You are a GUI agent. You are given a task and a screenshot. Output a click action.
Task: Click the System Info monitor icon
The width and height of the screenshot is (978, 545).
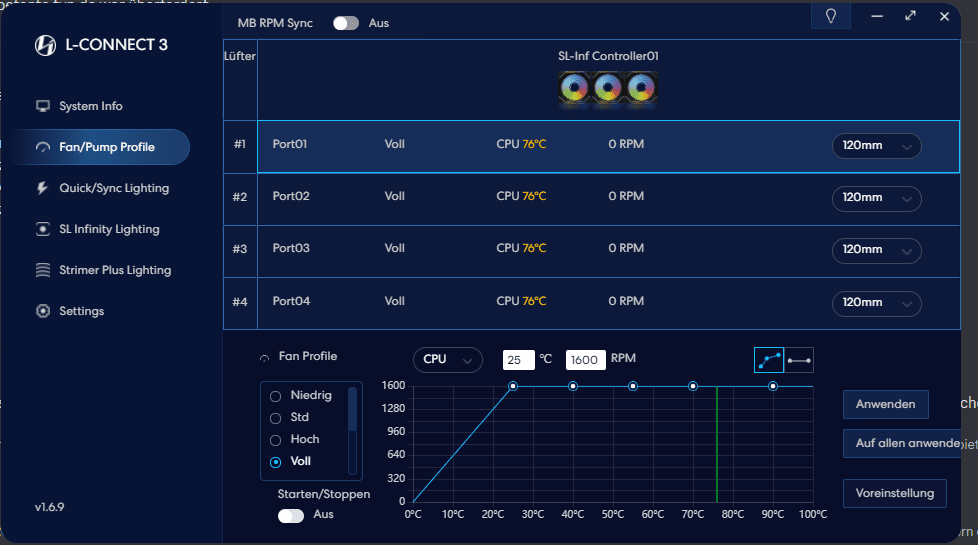pyautogui.click(x=43, y=106)
